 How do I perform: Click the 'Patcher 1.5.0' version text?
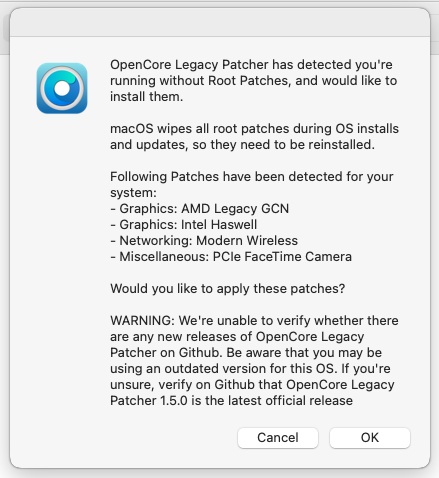tap(149, 400)
